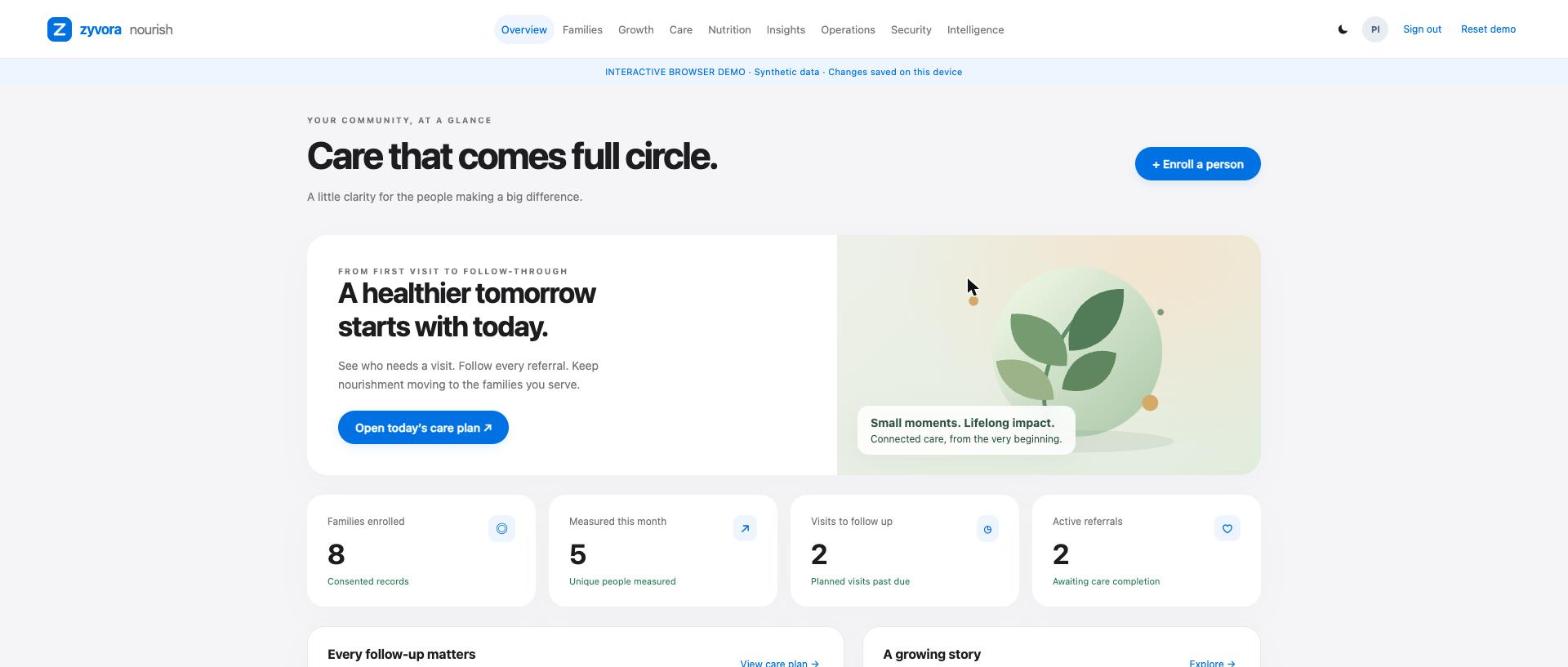1568x667 pixels.
Task: Click the Zyvora logo icon
Action: 59,29
